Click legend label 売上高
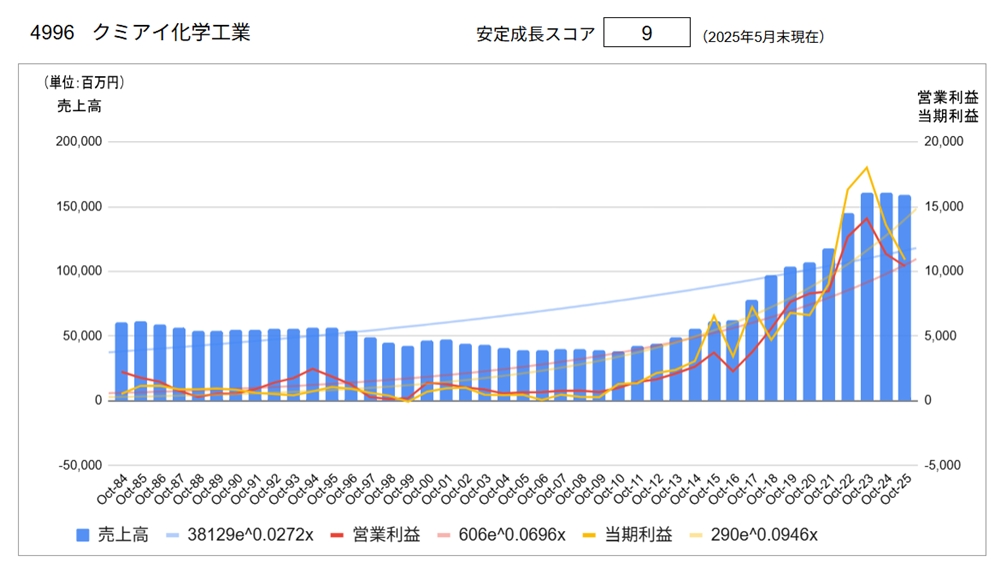1000x573 pixels. click(x=122, y=535)
